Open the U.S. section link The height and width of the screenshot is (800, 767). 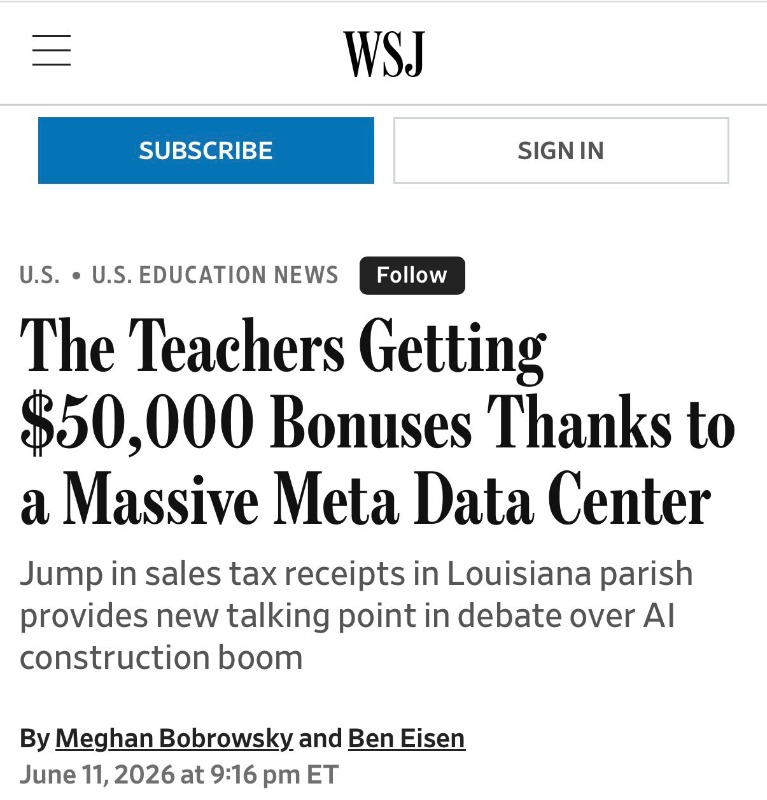pyautogui.click(x=39, y=275)
